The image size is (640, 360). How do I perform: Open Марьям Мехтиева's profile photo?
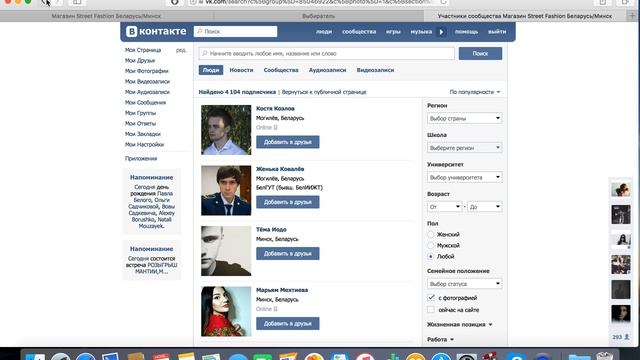(x=226, y=311)
